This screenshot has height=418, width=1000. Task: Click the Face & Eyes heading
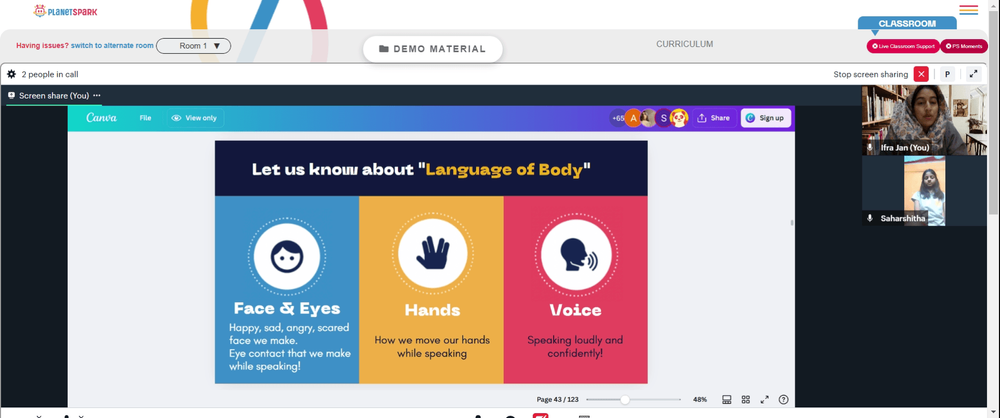287,308
